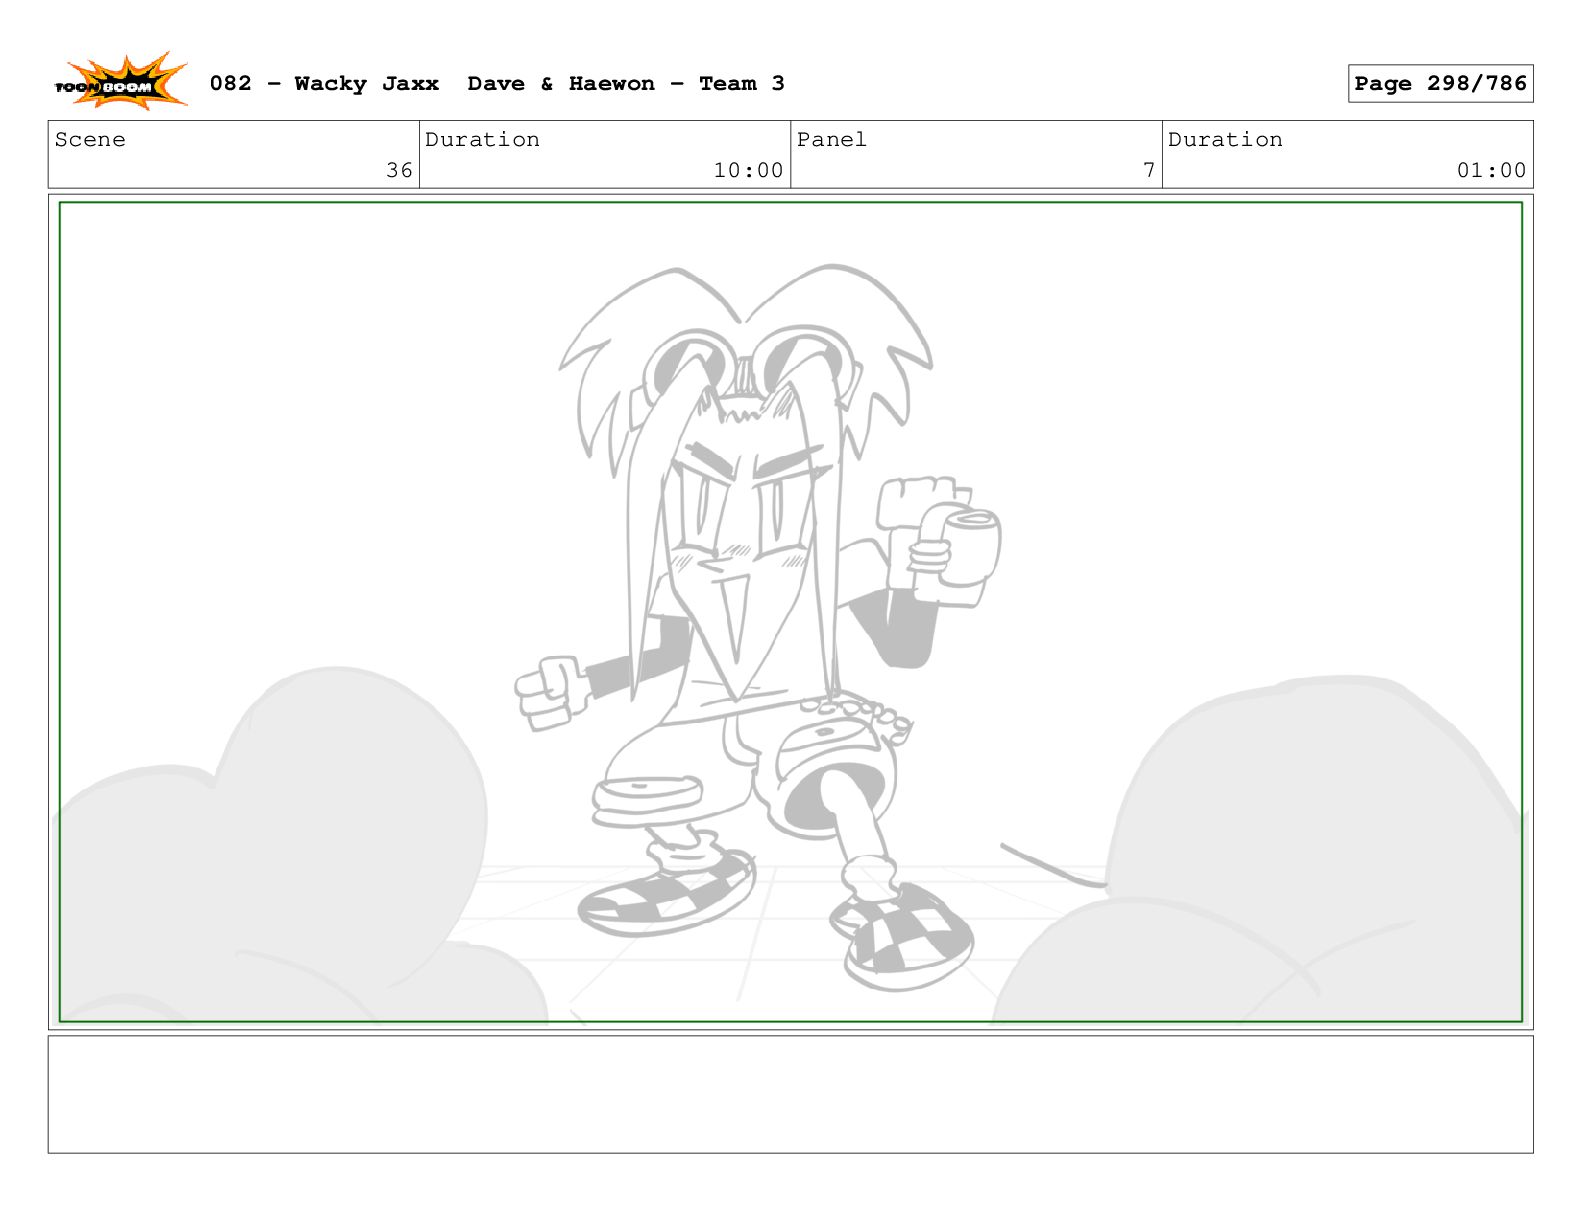This screenshot has height=1225, width=1582.
Task: Click the 'Page 298/786' box
Action: click(1440, 84)
